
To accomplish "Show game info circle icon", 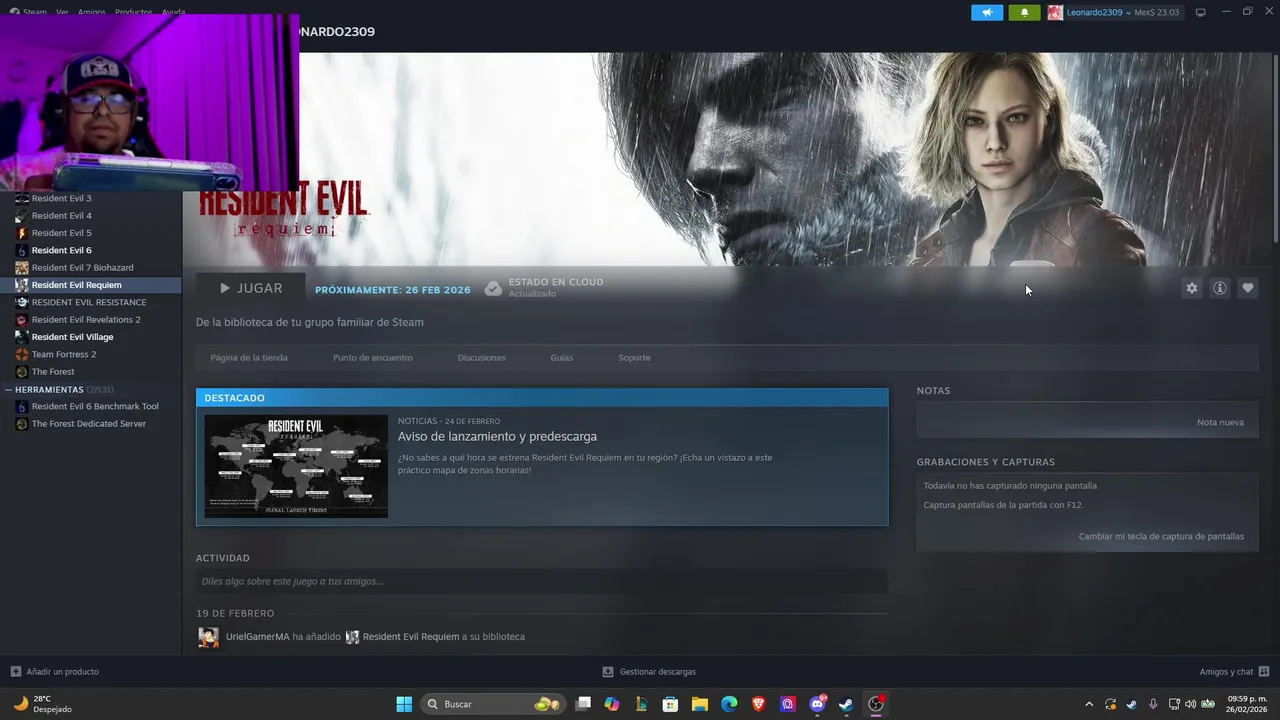I will point(1220,288).
